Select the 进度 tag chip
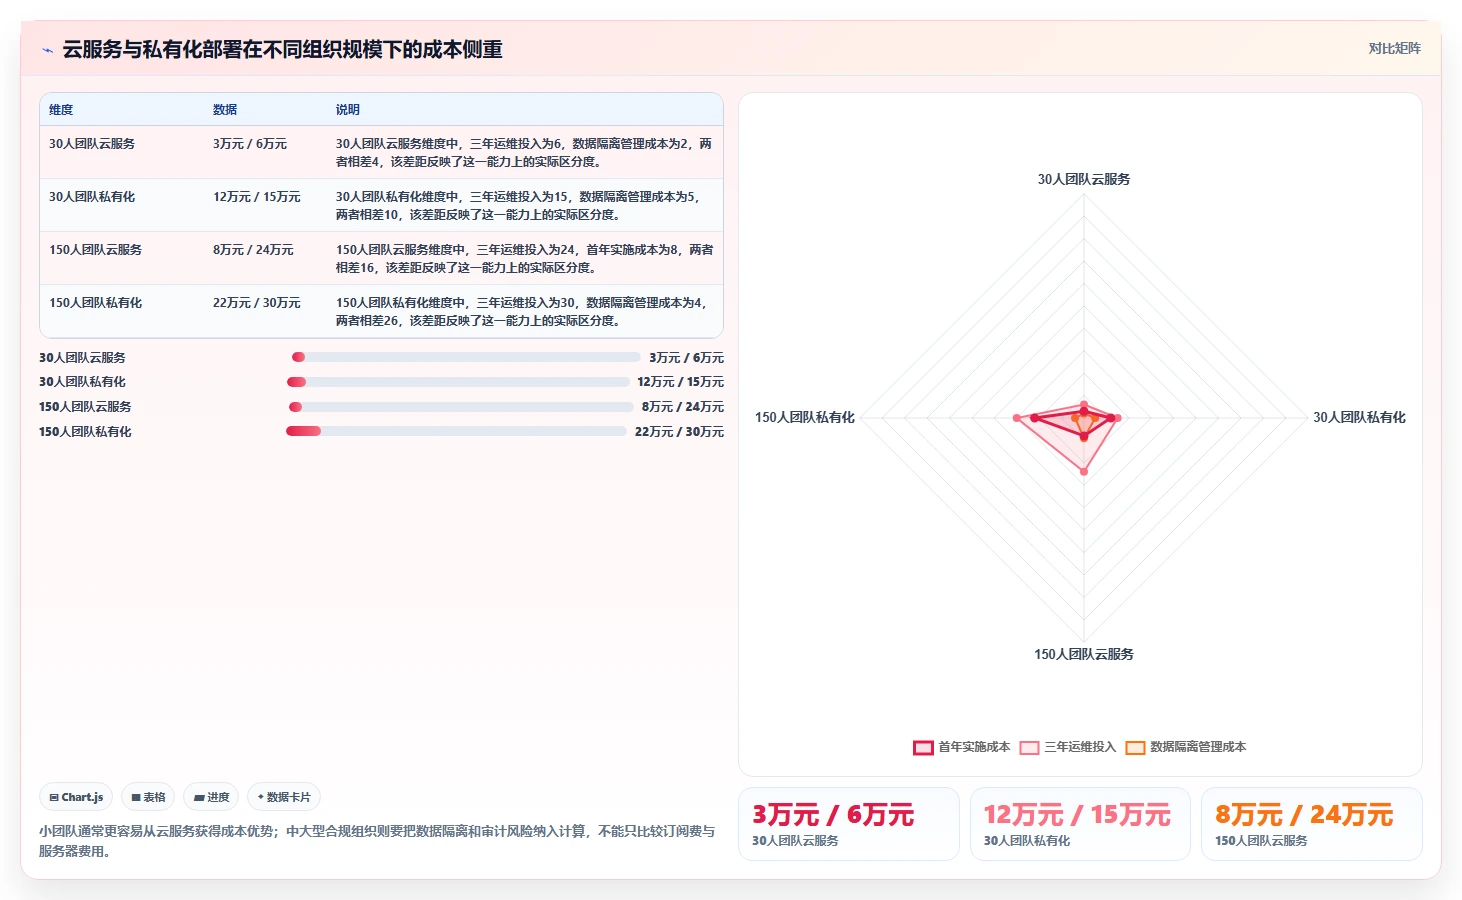This screenshot has width=1462, height=900. [211, 797]
